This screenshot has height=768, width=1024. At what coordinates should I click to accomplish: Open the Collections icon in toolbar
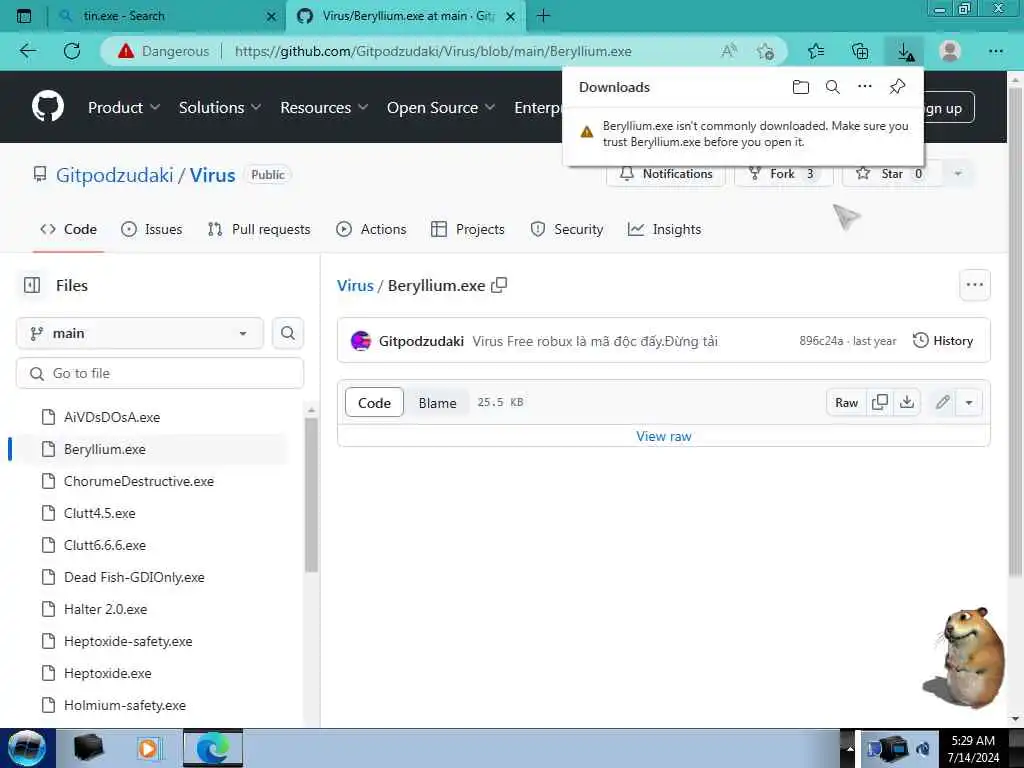(x=860, y=51)
